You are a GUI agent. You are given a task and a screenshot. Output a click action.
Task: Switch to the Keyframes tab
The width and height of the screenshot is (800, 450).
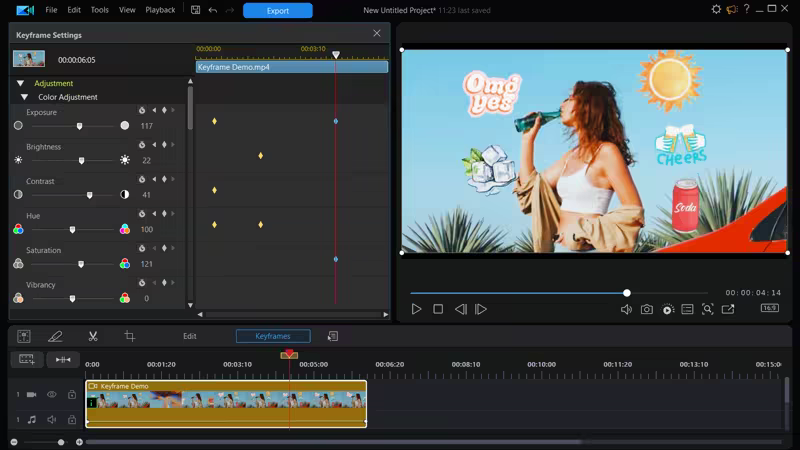pyautogui.click(x=273, y=337)
